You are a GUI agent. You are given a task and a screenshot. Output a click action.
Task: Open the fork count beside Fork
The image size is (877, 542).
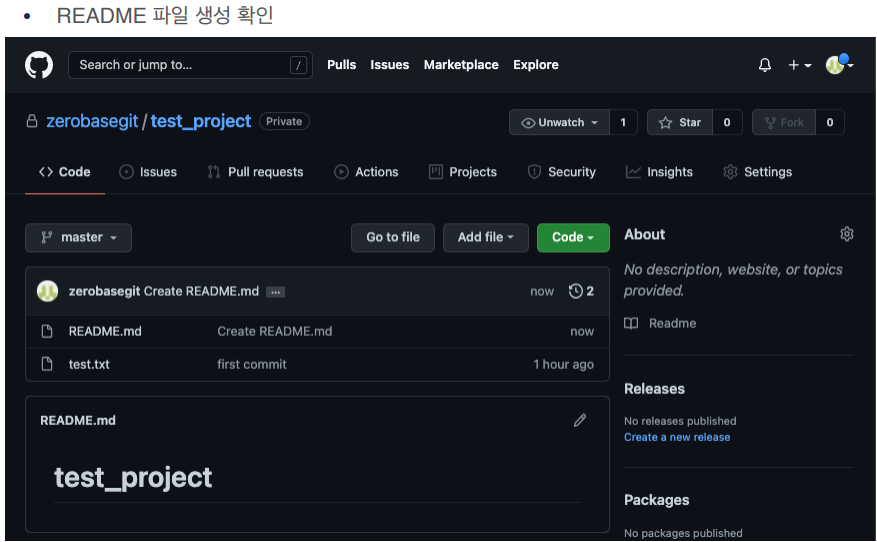(x=829, y=122)
